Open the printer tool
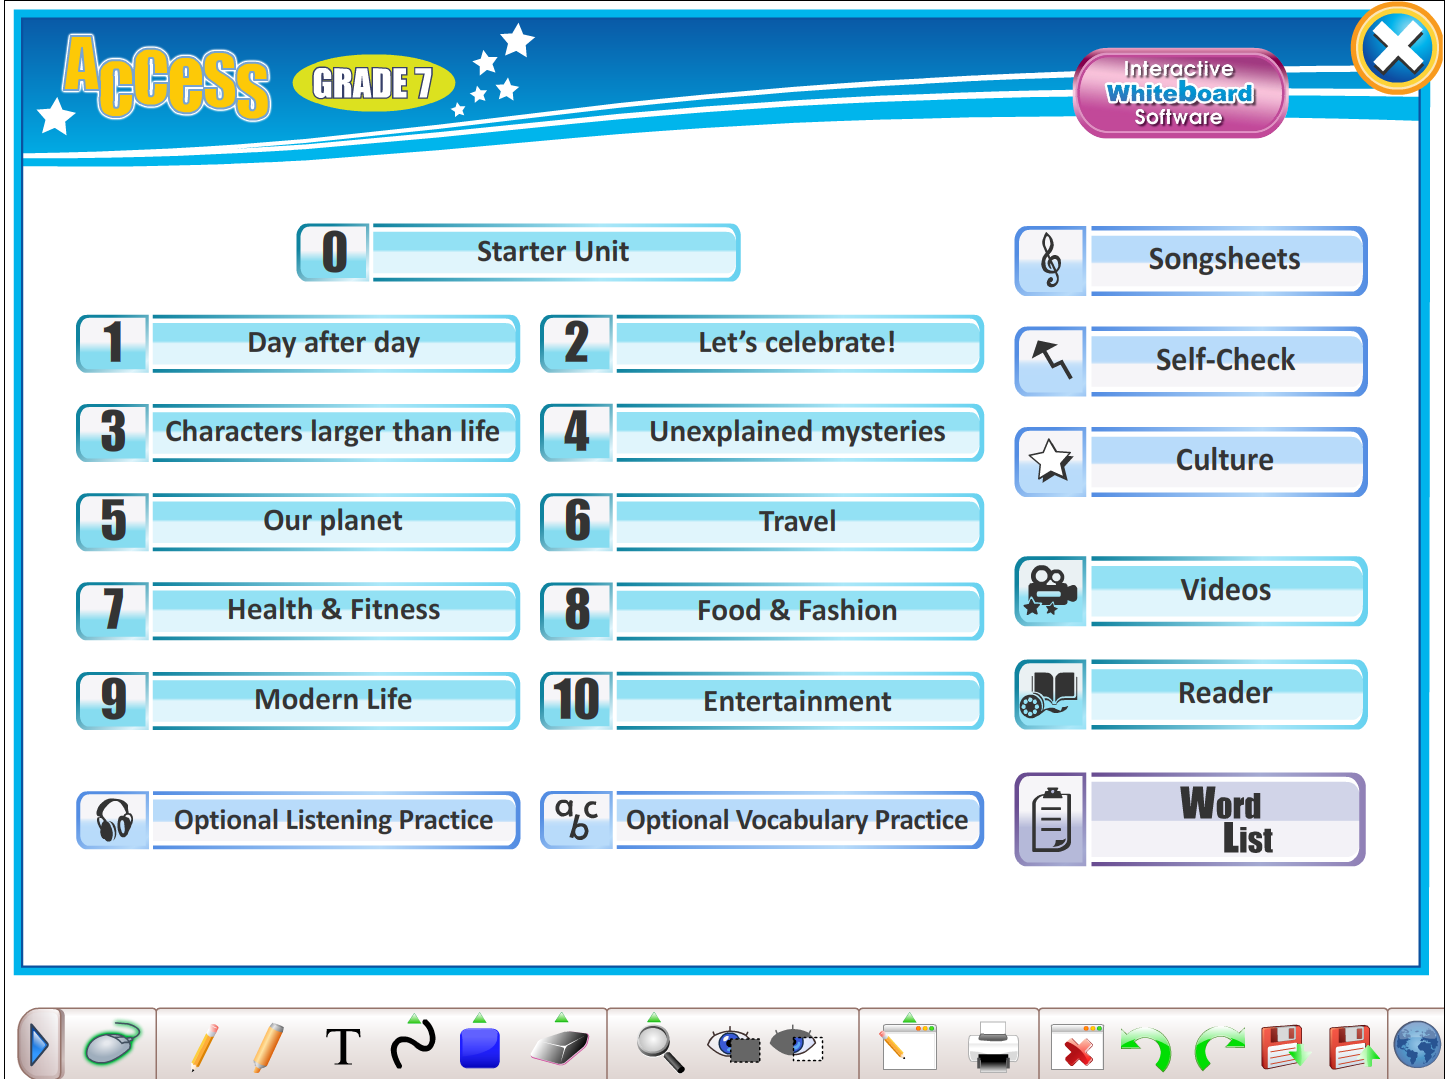Screen dimensions: 1445x1079 tap(991, 1047)
